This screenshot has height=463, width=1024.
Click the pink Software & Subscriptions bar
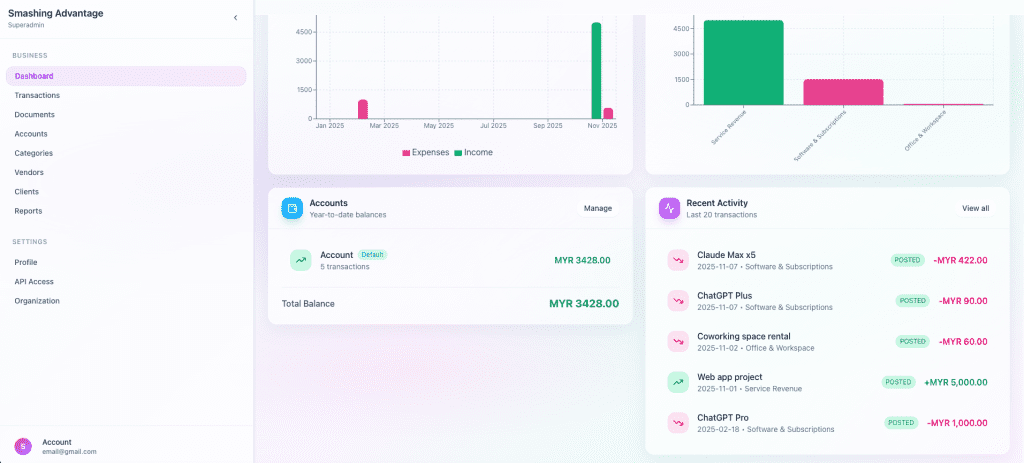click(843, 91)
